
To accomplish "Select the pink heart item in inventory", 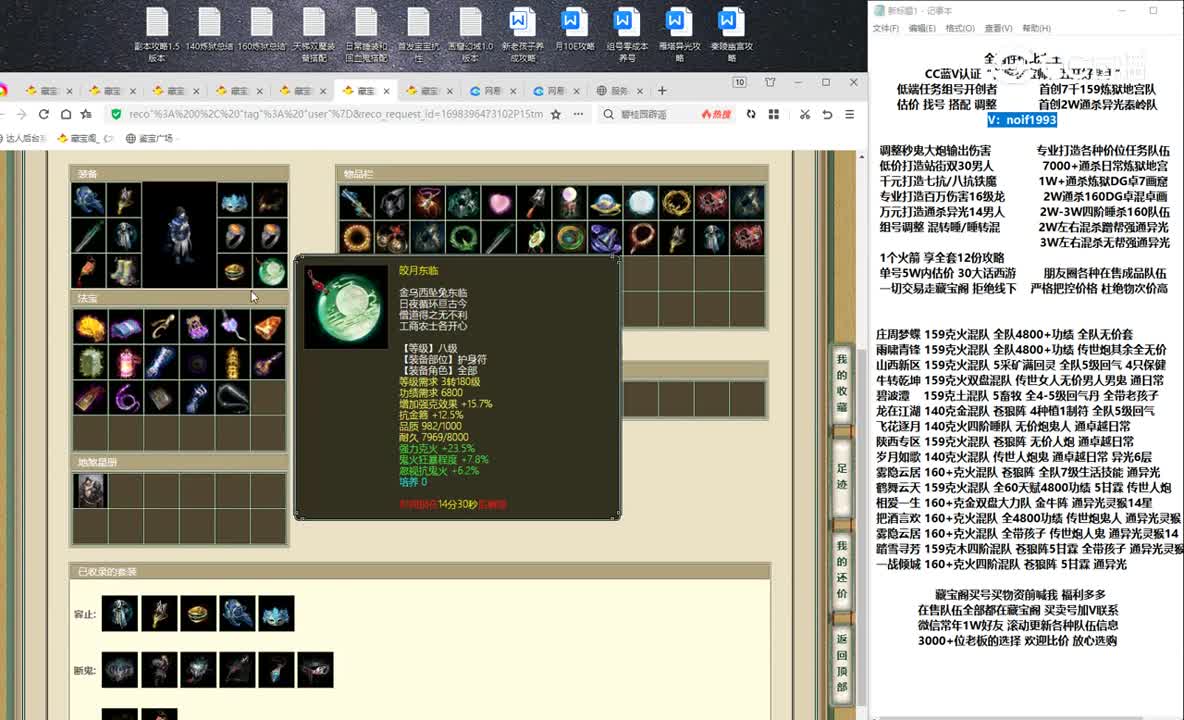I will point(499,202).
